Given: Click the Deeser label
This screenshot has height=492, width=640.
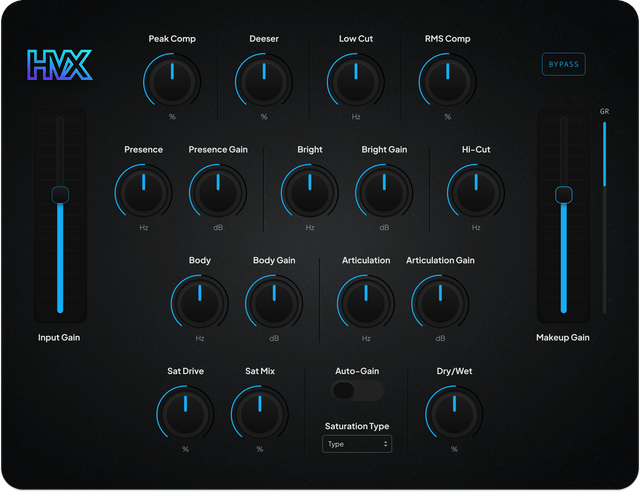Looking at the screenshot, I should [264, 39].
